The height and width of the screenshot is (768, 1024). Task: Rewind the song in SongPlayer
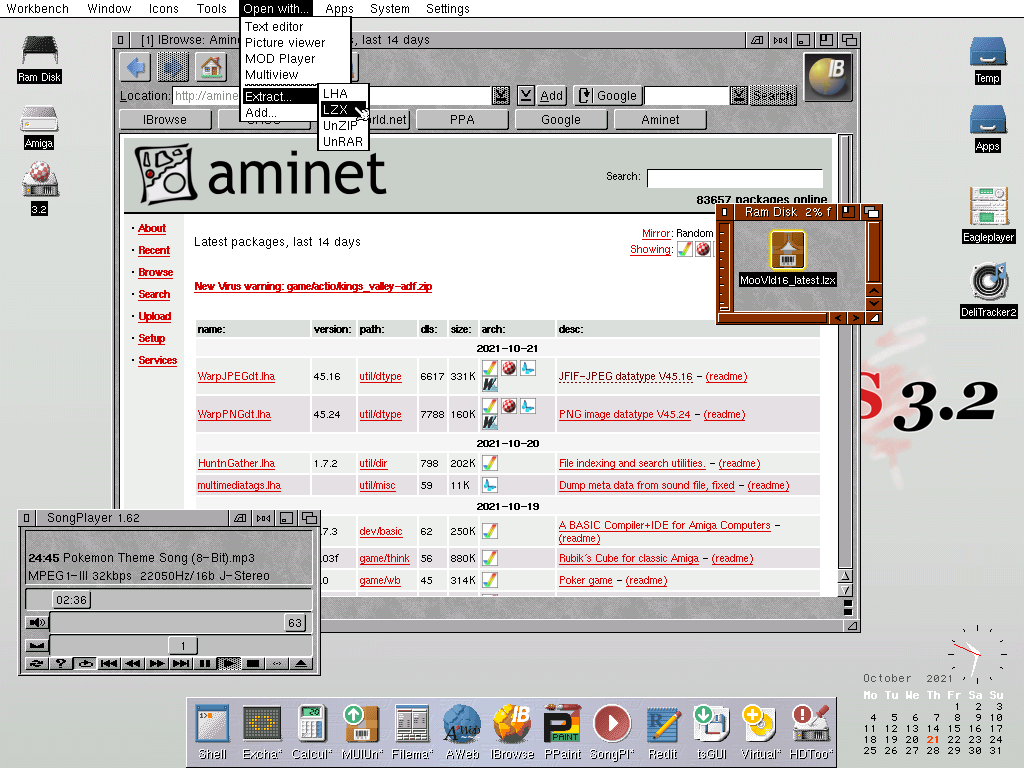133,664
